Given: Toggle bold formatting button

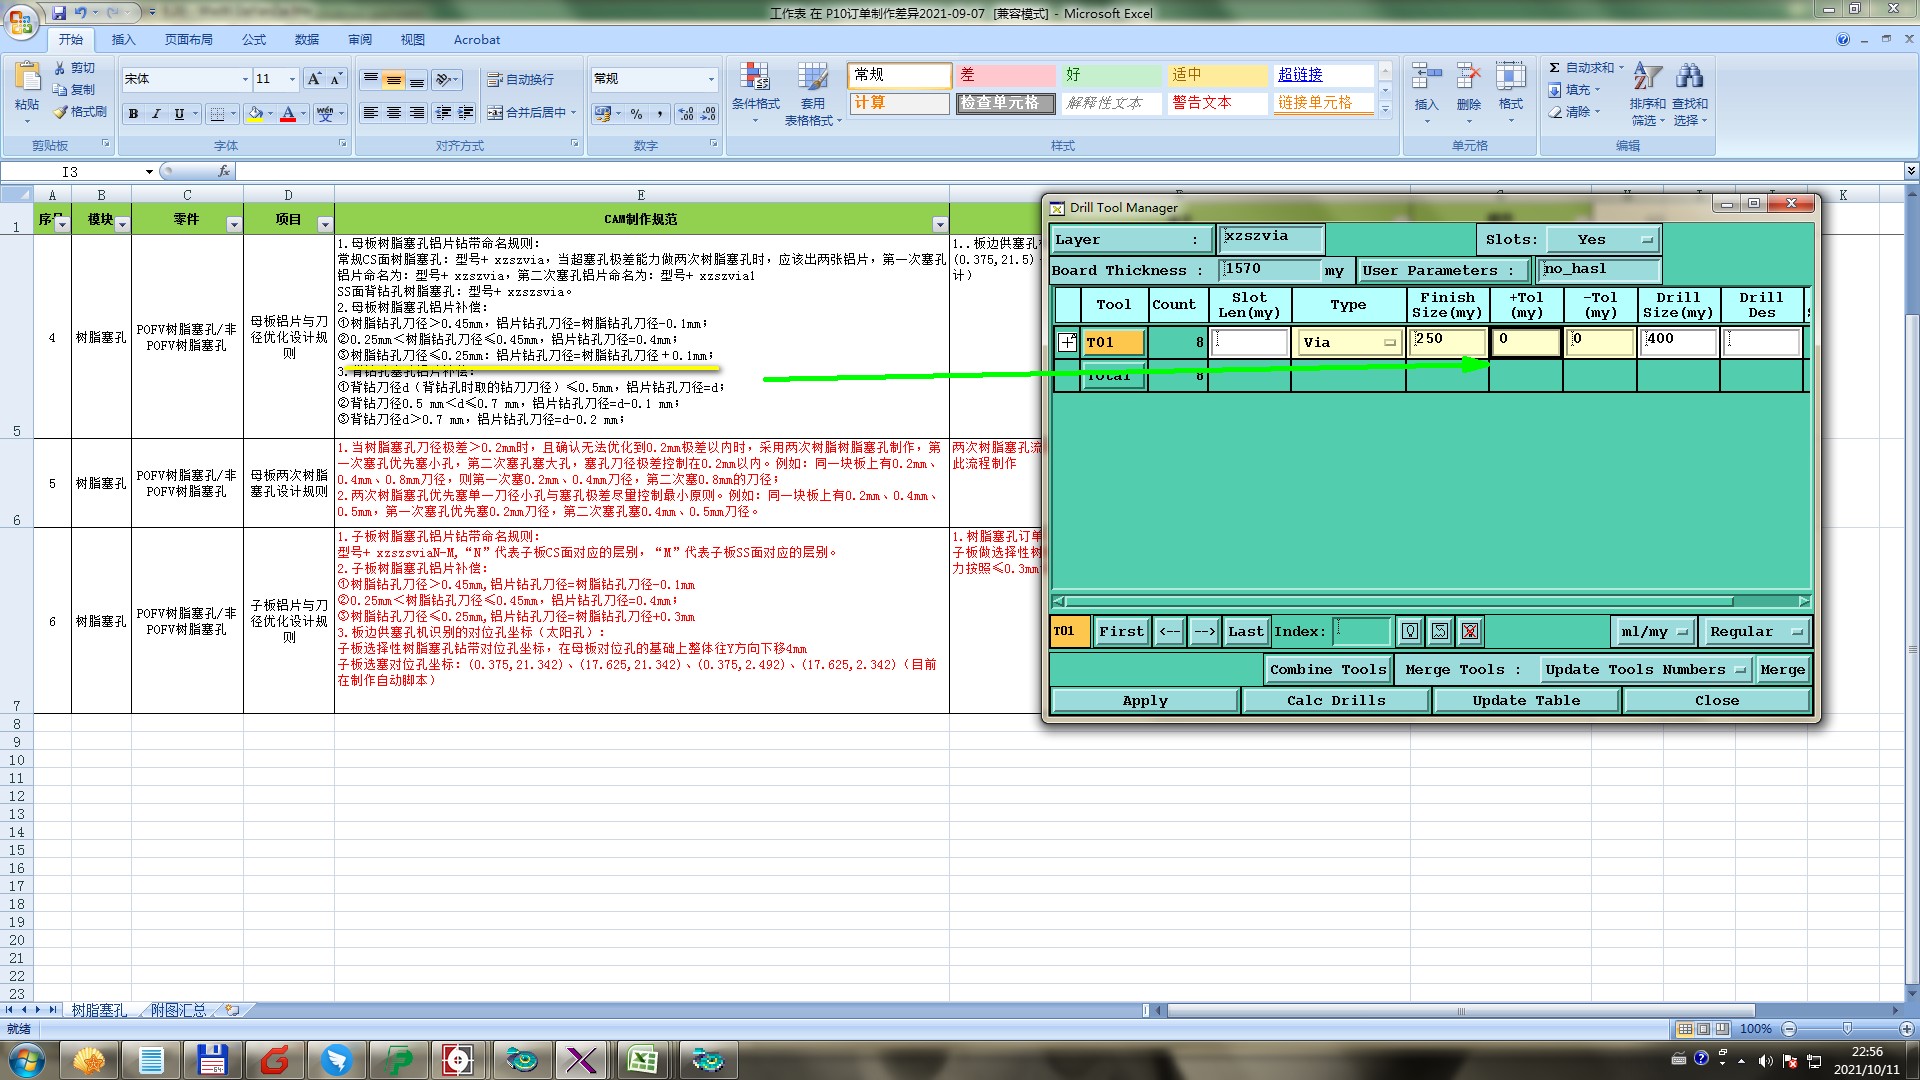Looking at the screenshot, I should (133, 114).
